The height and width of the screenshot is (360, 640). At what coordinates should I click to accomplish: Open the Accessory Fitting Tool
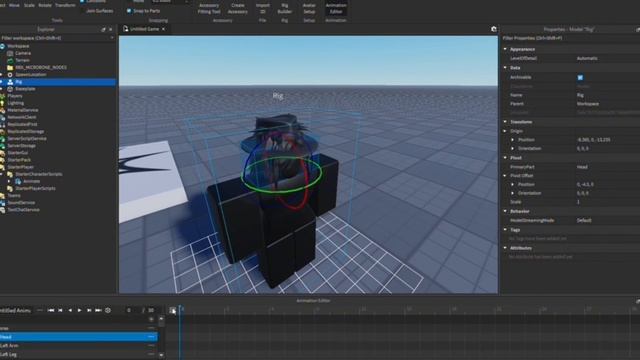(209, 8)
